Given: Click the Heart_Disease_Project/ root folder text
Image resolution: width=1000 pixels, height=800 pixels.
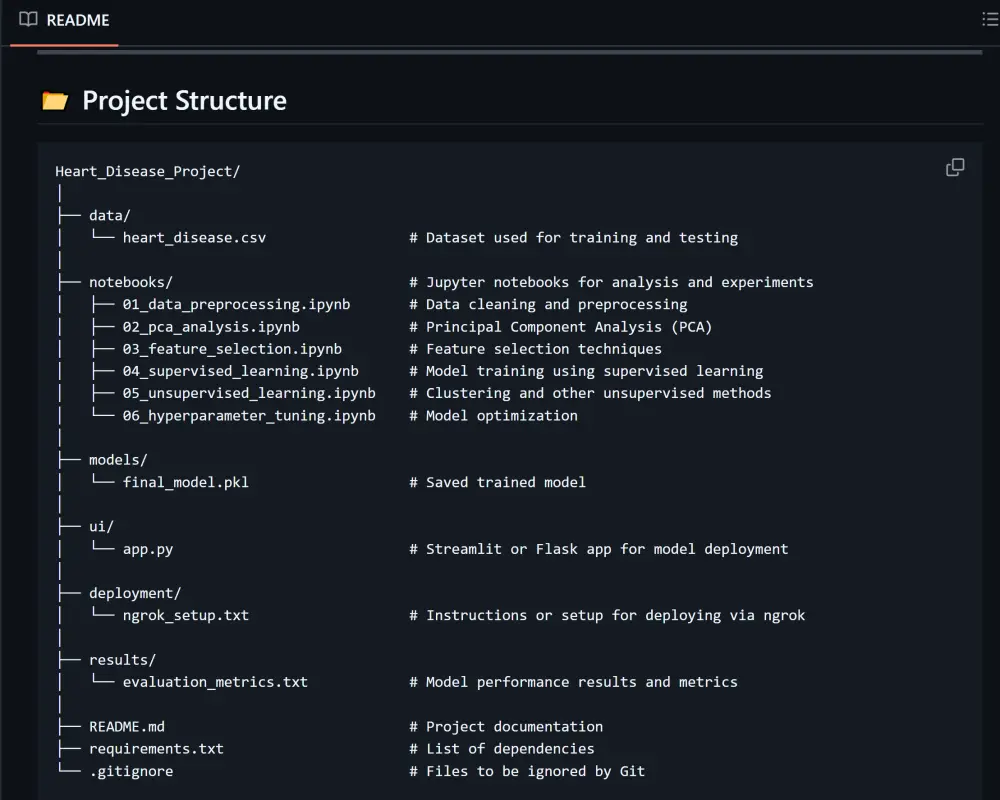Looking at the screenshot, I should click(147, 171).
